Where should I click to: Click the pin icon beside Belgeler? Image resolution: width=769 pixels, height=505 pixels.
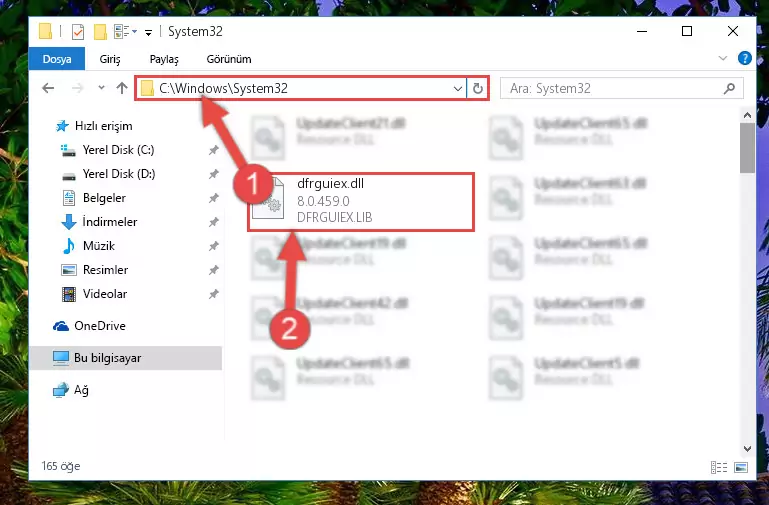pos(213,198)
